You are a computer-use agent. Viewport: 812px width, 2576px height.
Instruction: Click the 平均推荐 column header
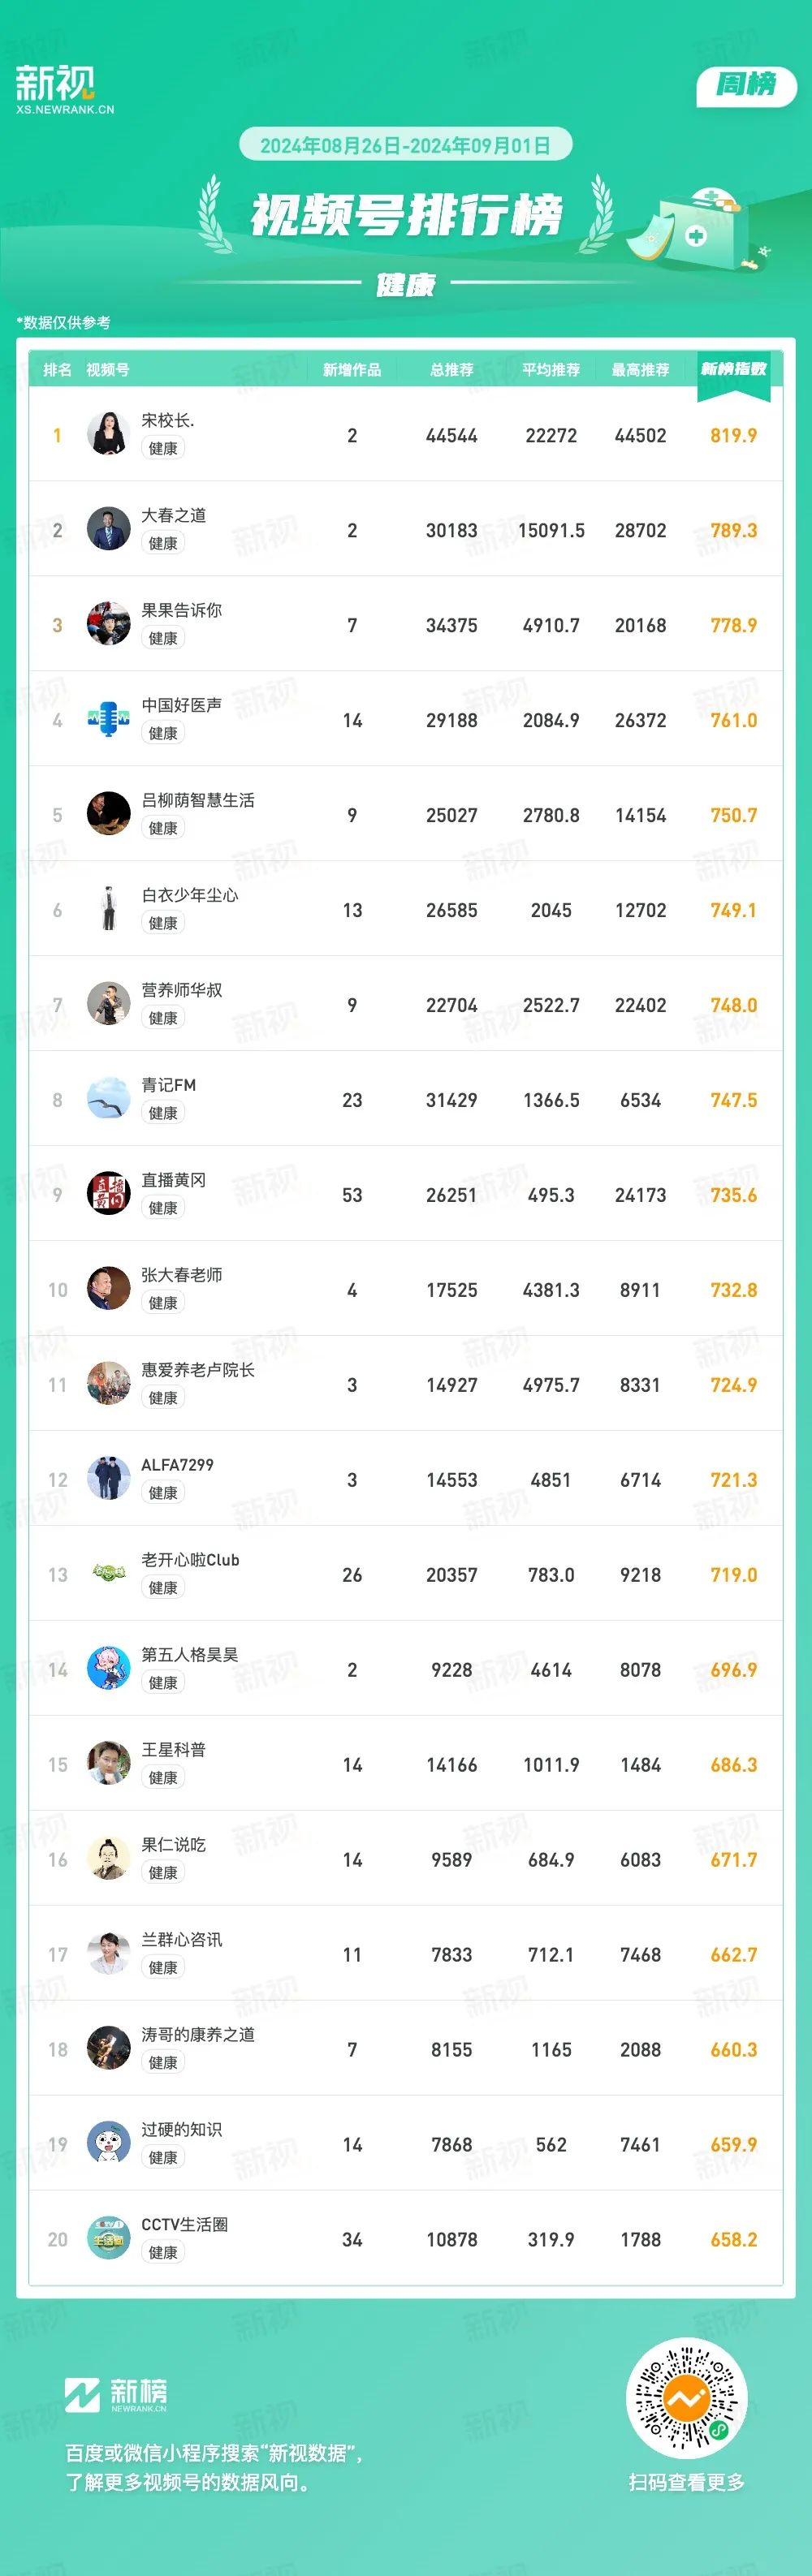click(x=551, y=370)
